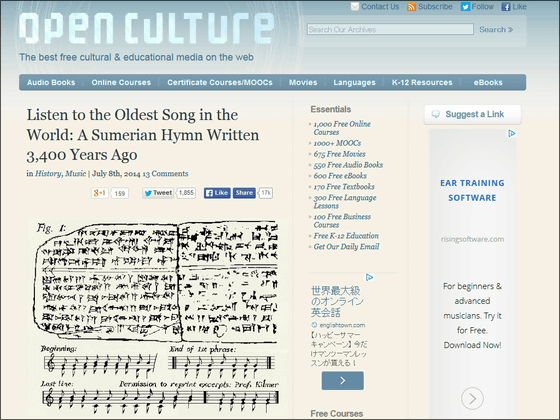This screenshot has width=560, height=420.
Task: Open the Contact Us link
Action: pyautogui.click(x=380, y=7)
